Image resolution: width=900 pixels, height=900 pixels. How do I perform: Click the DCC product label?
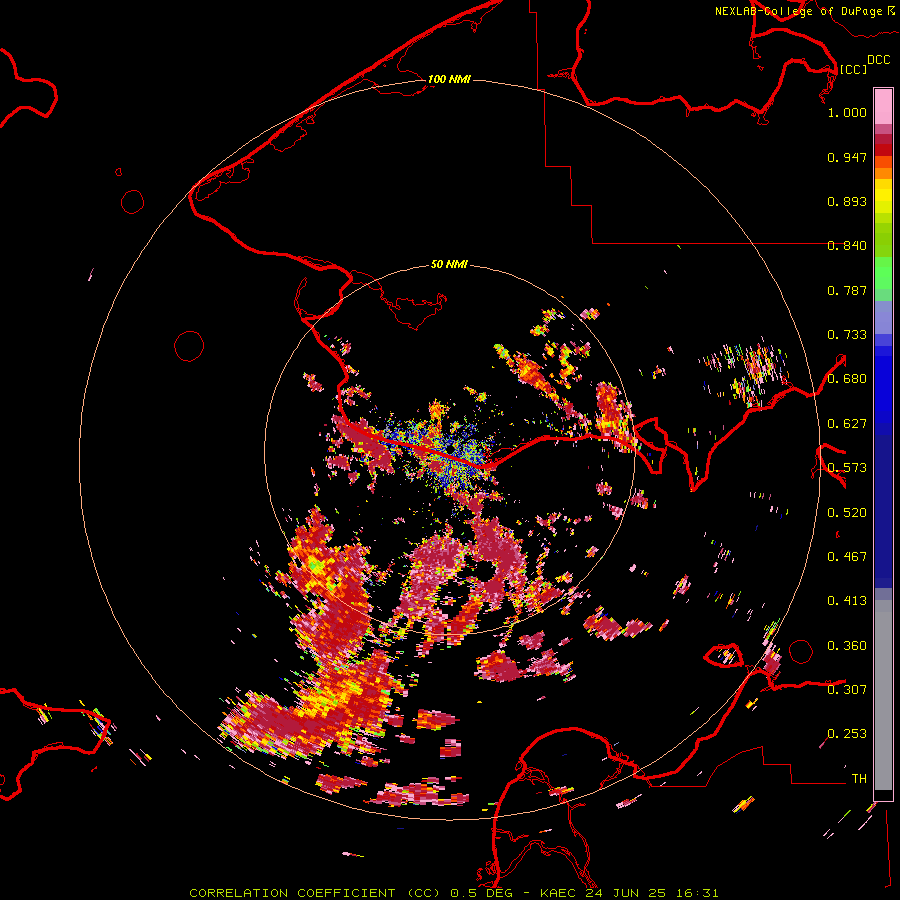pos(878,60)
